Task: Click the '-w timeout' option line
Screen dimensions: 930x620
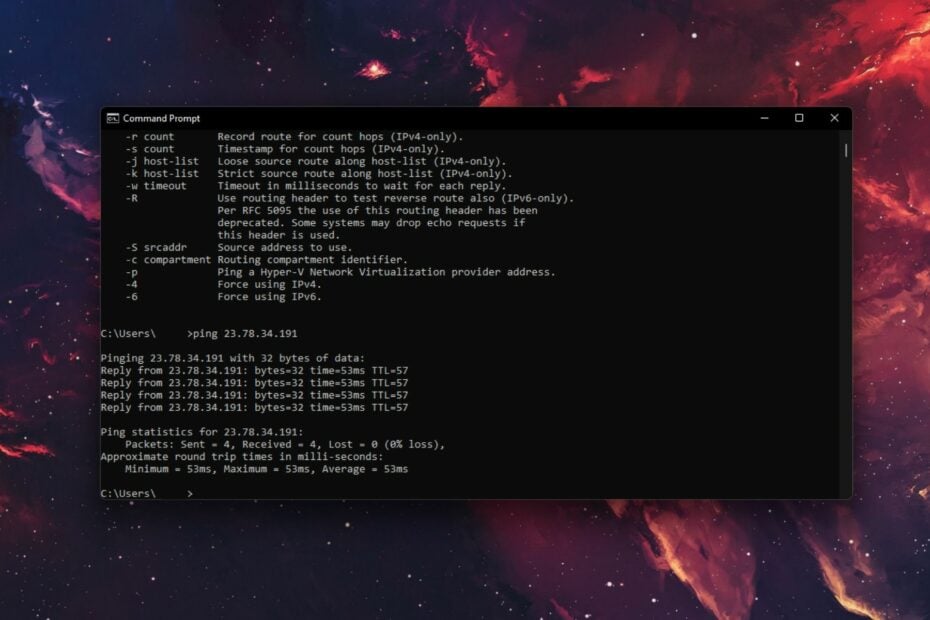Action: point(315,186)
